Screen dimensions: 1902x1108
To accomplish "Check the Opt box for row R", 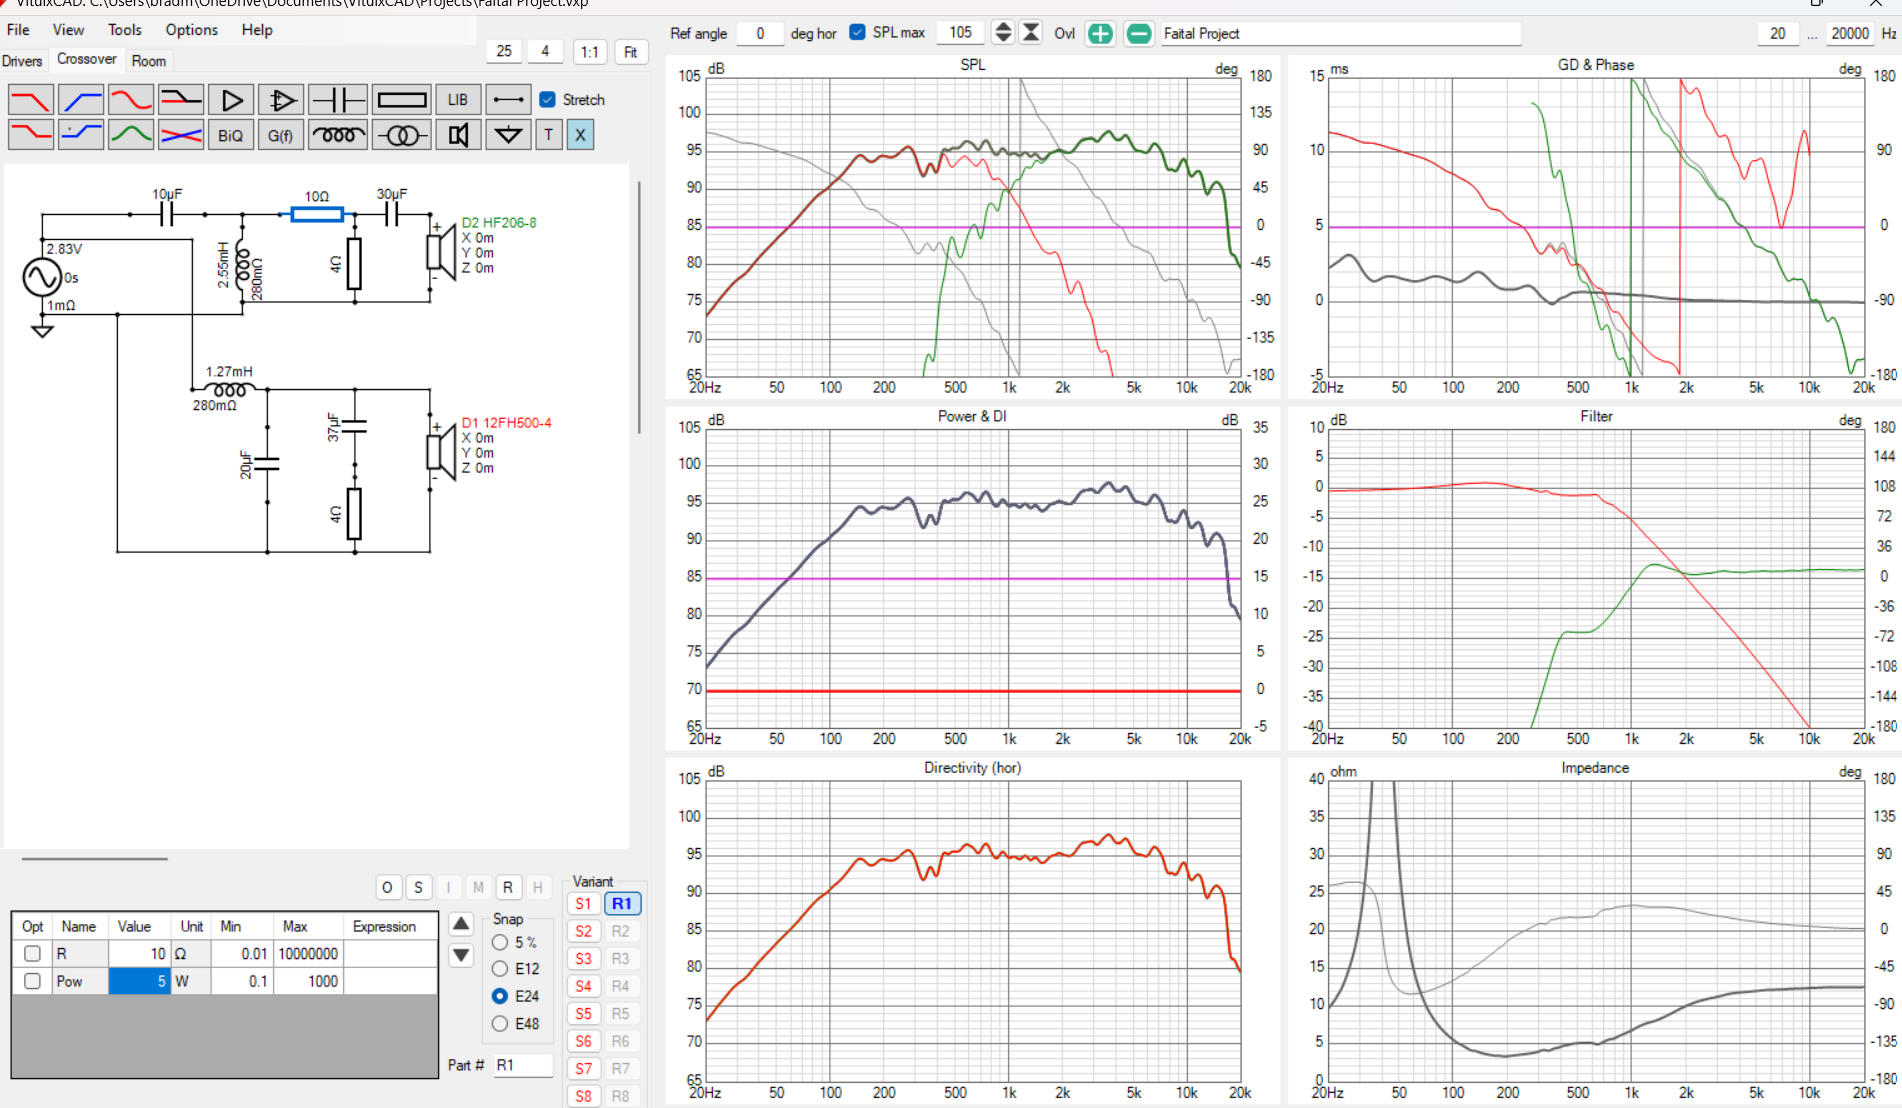I will 32,953.
